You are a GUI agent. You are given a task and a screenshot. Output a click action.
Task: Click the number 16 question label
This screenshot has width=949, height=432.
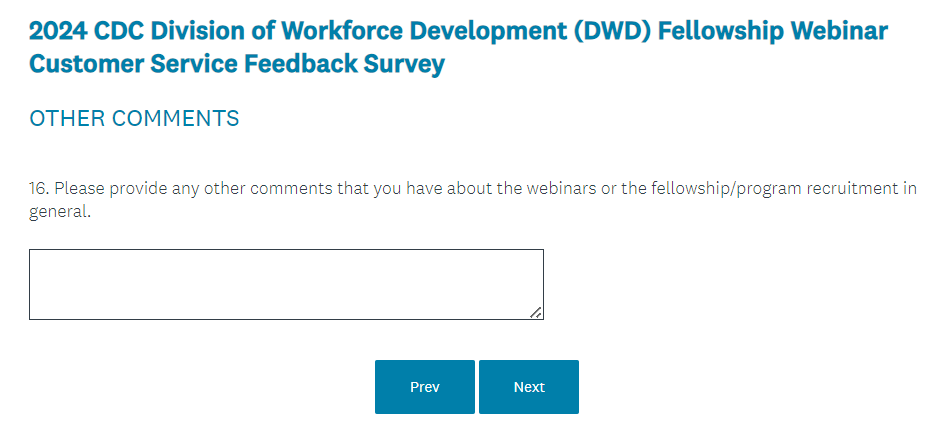(38, 189)
